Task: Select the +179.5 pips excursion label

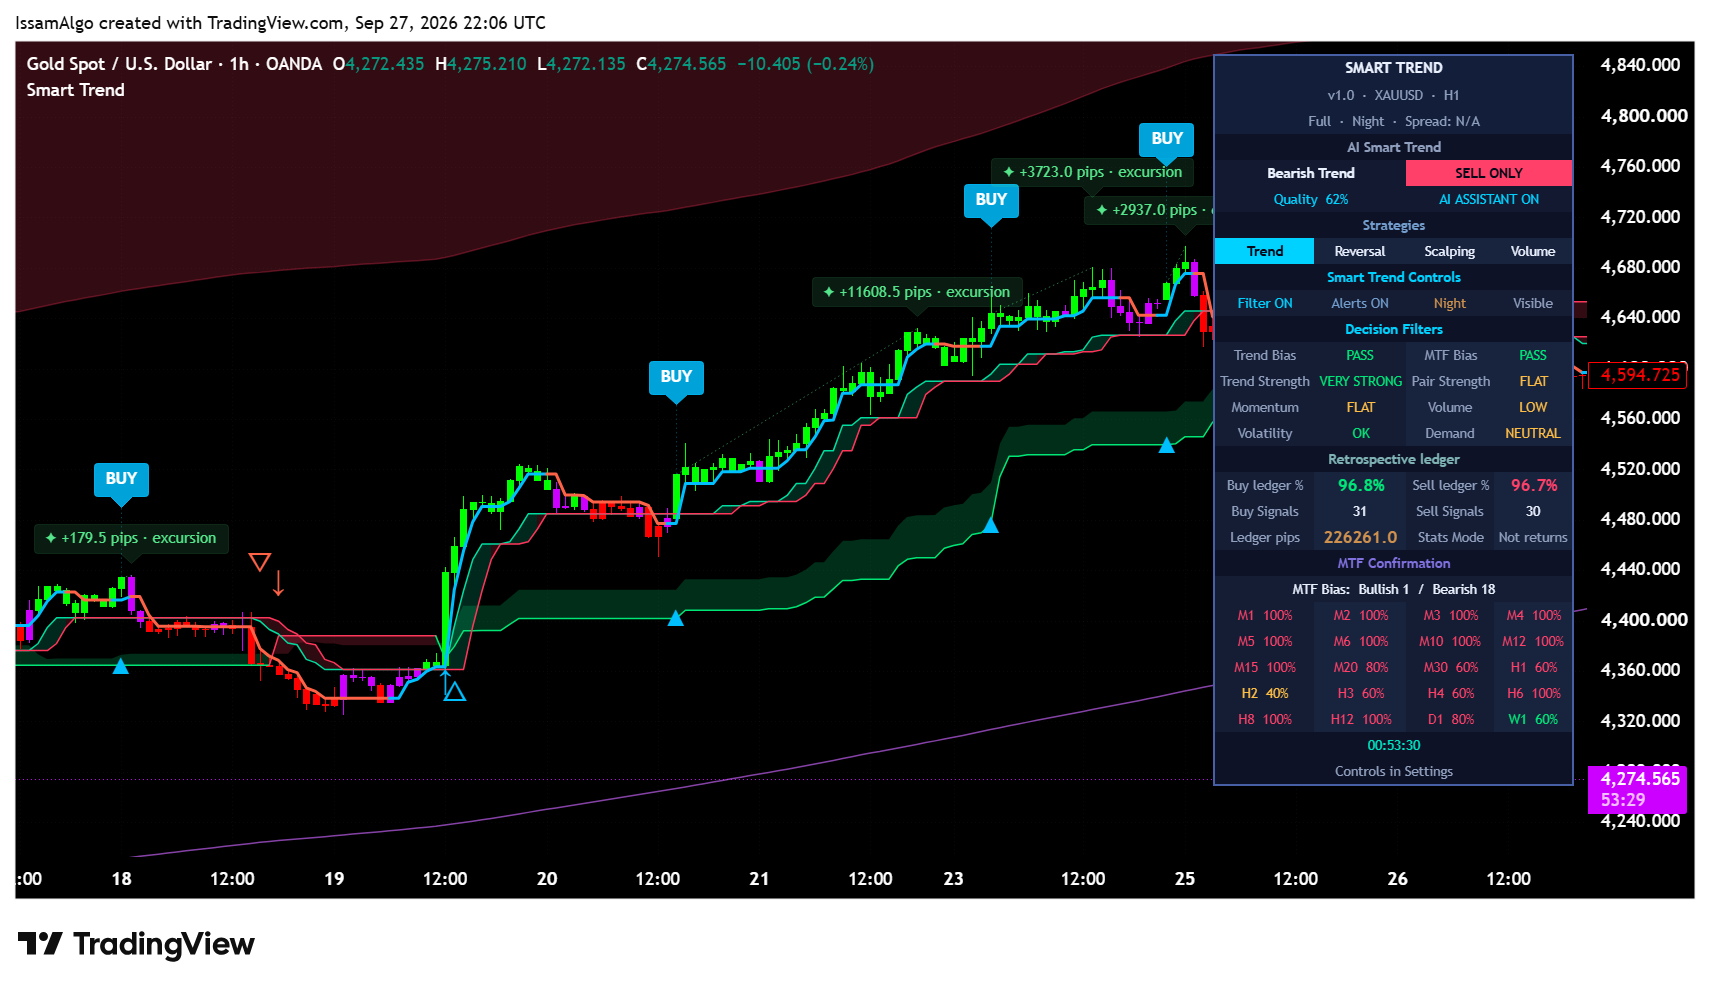Action: 131,538
